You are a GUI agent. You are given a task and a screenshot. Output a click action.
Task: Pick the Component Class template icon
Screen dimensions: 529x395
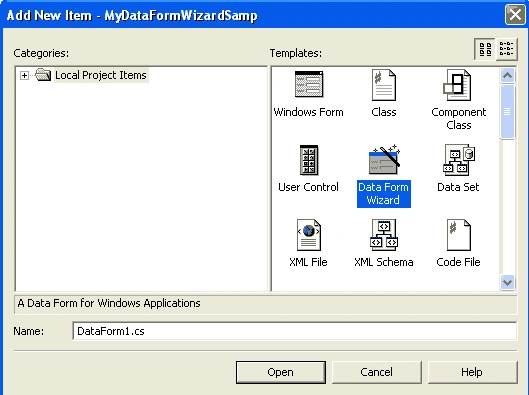click(x=457, y=85)
